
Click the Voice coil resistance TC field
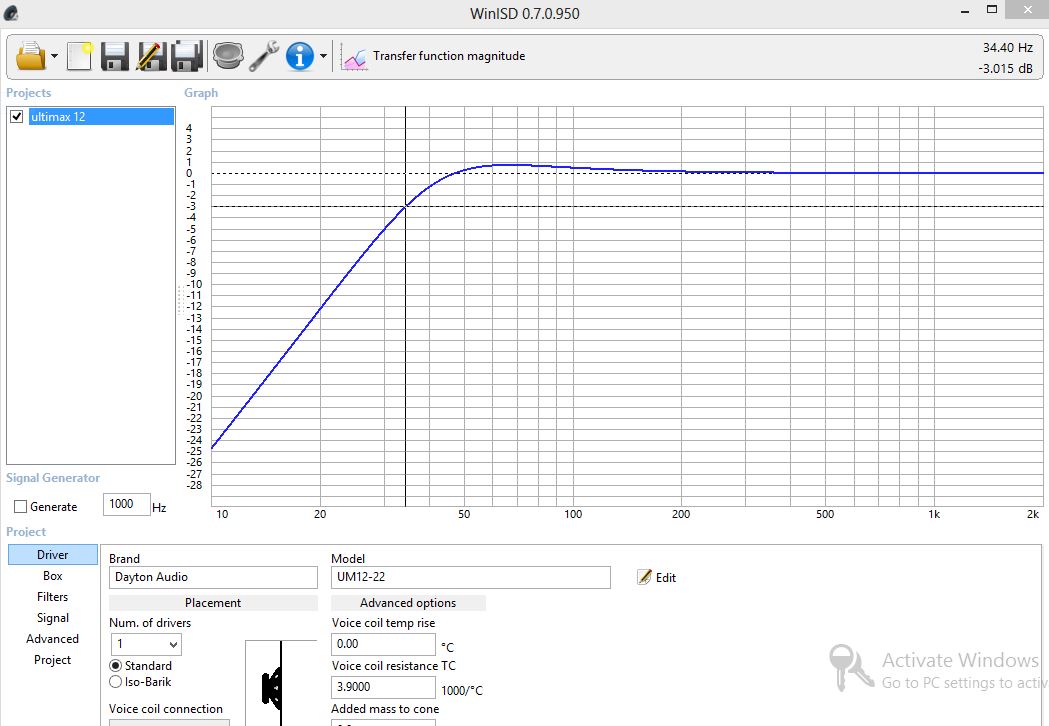tap(383, 687)
